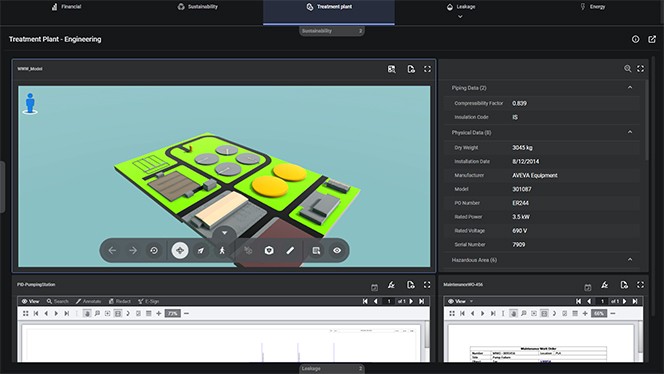Viewport: 664px width, 374px height.
Task: Collapse the Hazardous Area (6) section
Action: point(630,260)
